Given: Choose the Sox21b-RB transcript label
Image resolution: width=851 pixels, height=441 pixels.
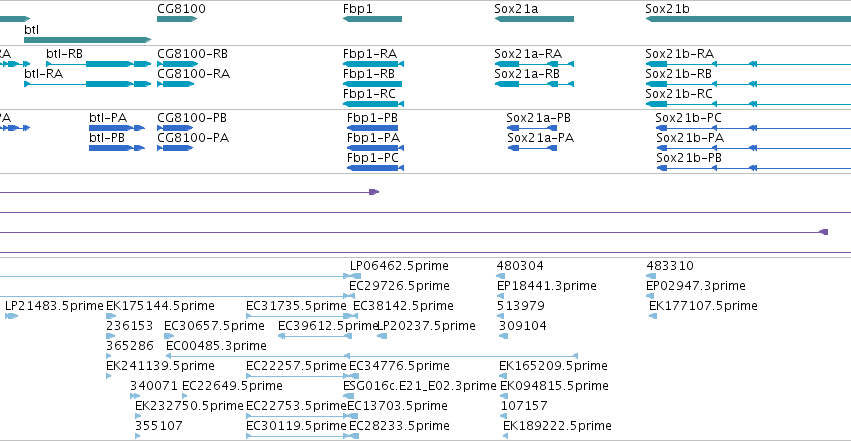Looking at the screenshot, I should click(x=678, y=74).
